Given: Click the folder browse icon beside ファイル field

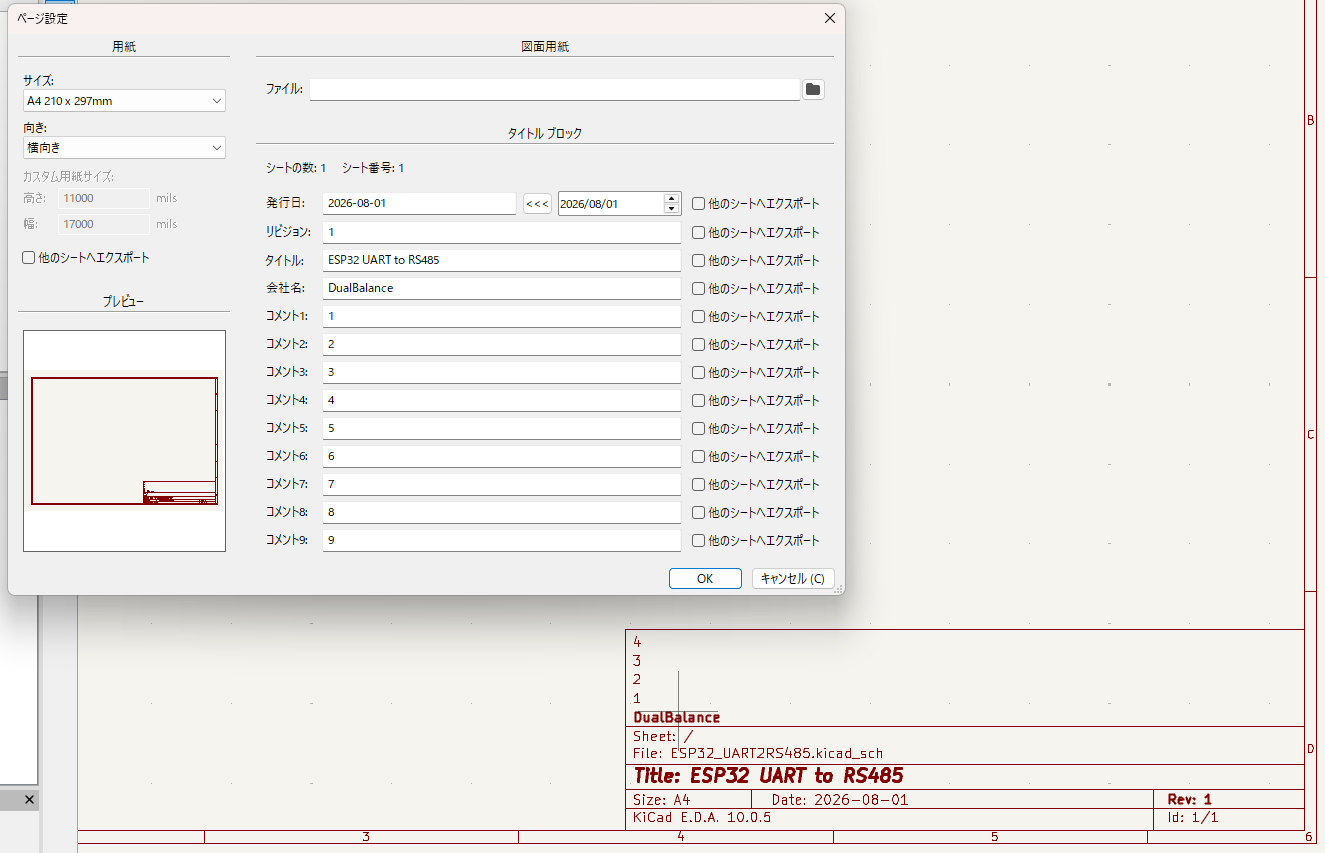Looking at the screenshot, I should (x=813, y=90).
